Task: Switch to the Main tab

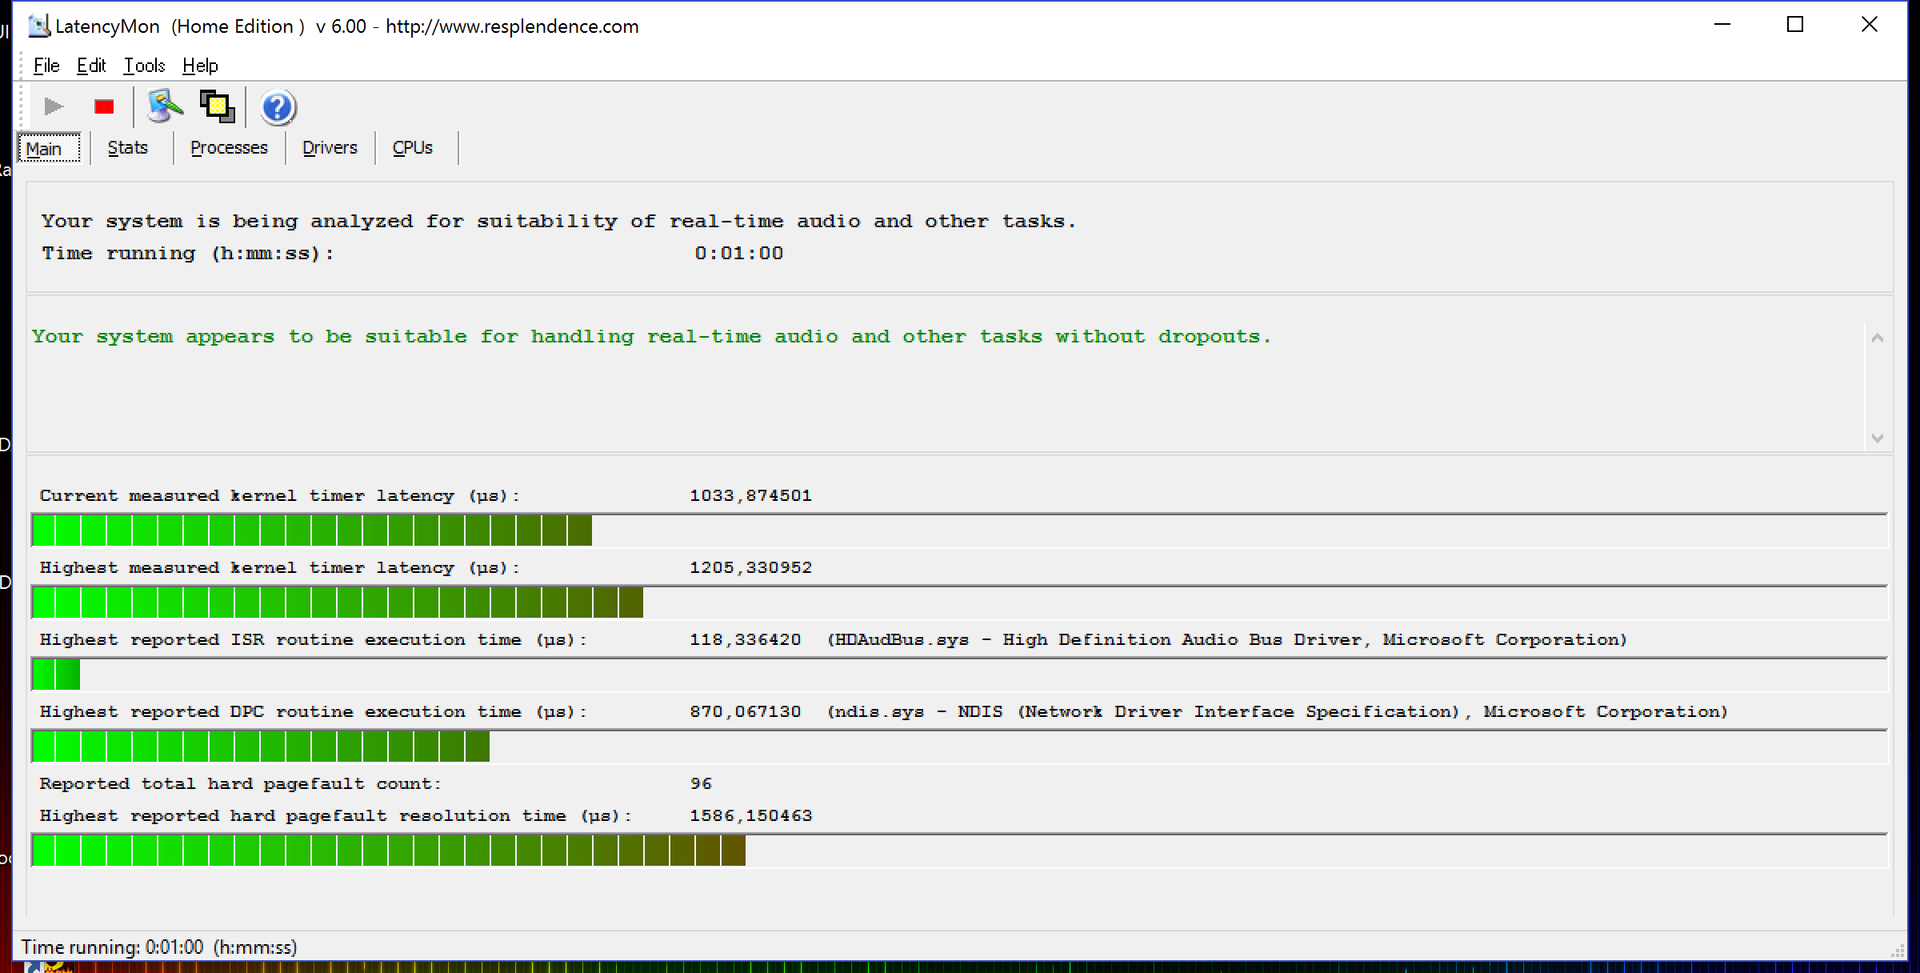Action: click(x=48, y=148)
